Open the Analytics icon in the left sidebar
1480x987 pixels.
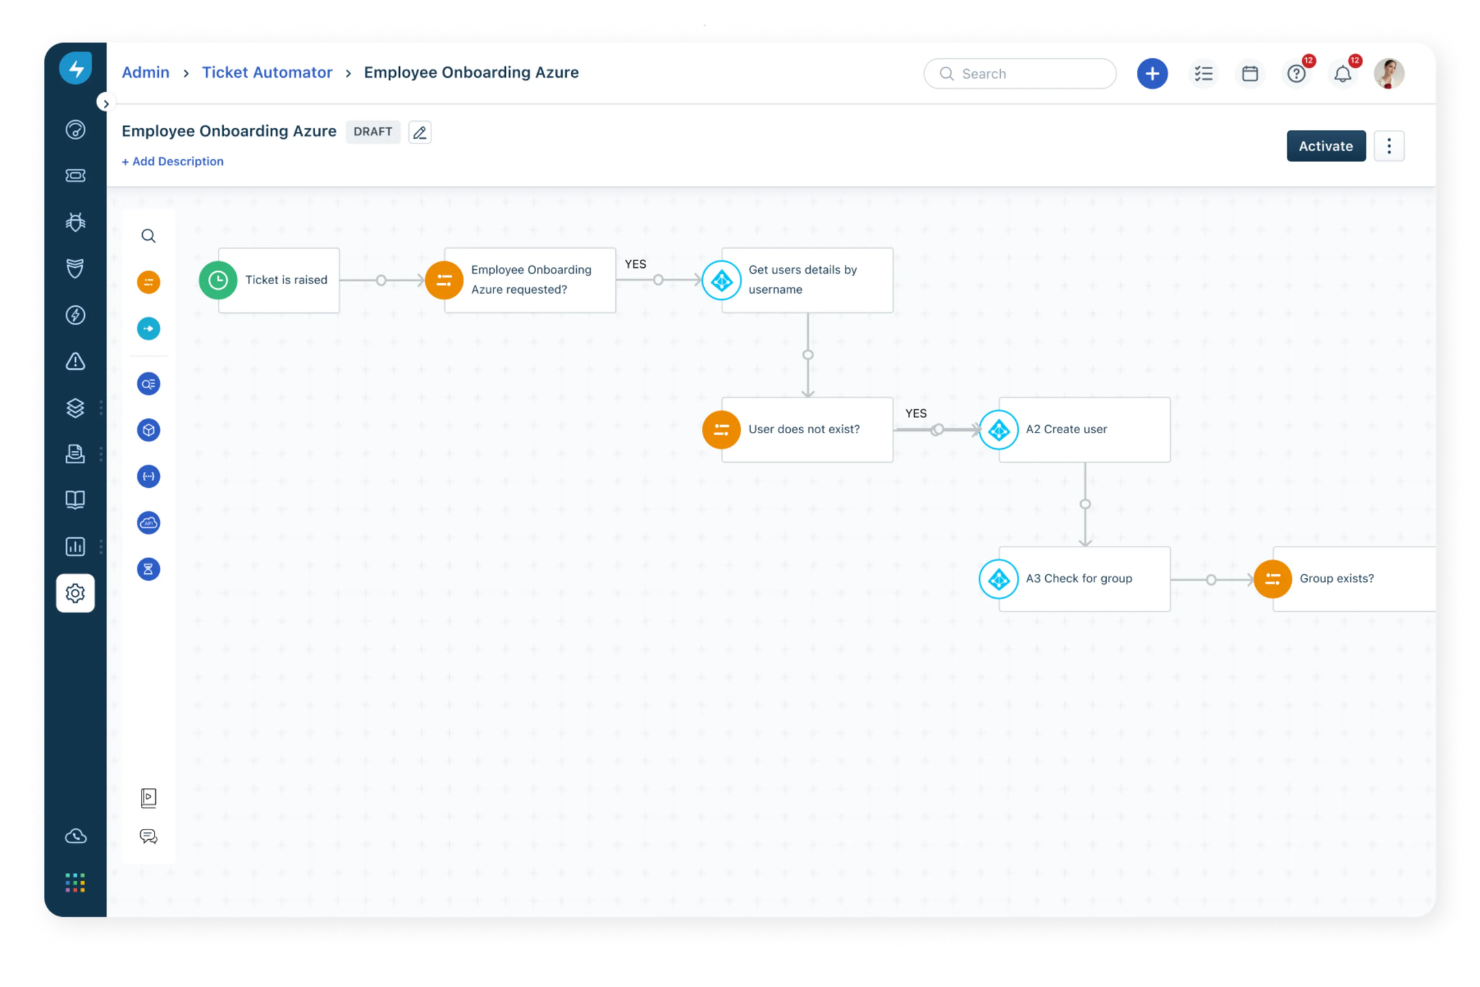point(75,546)
